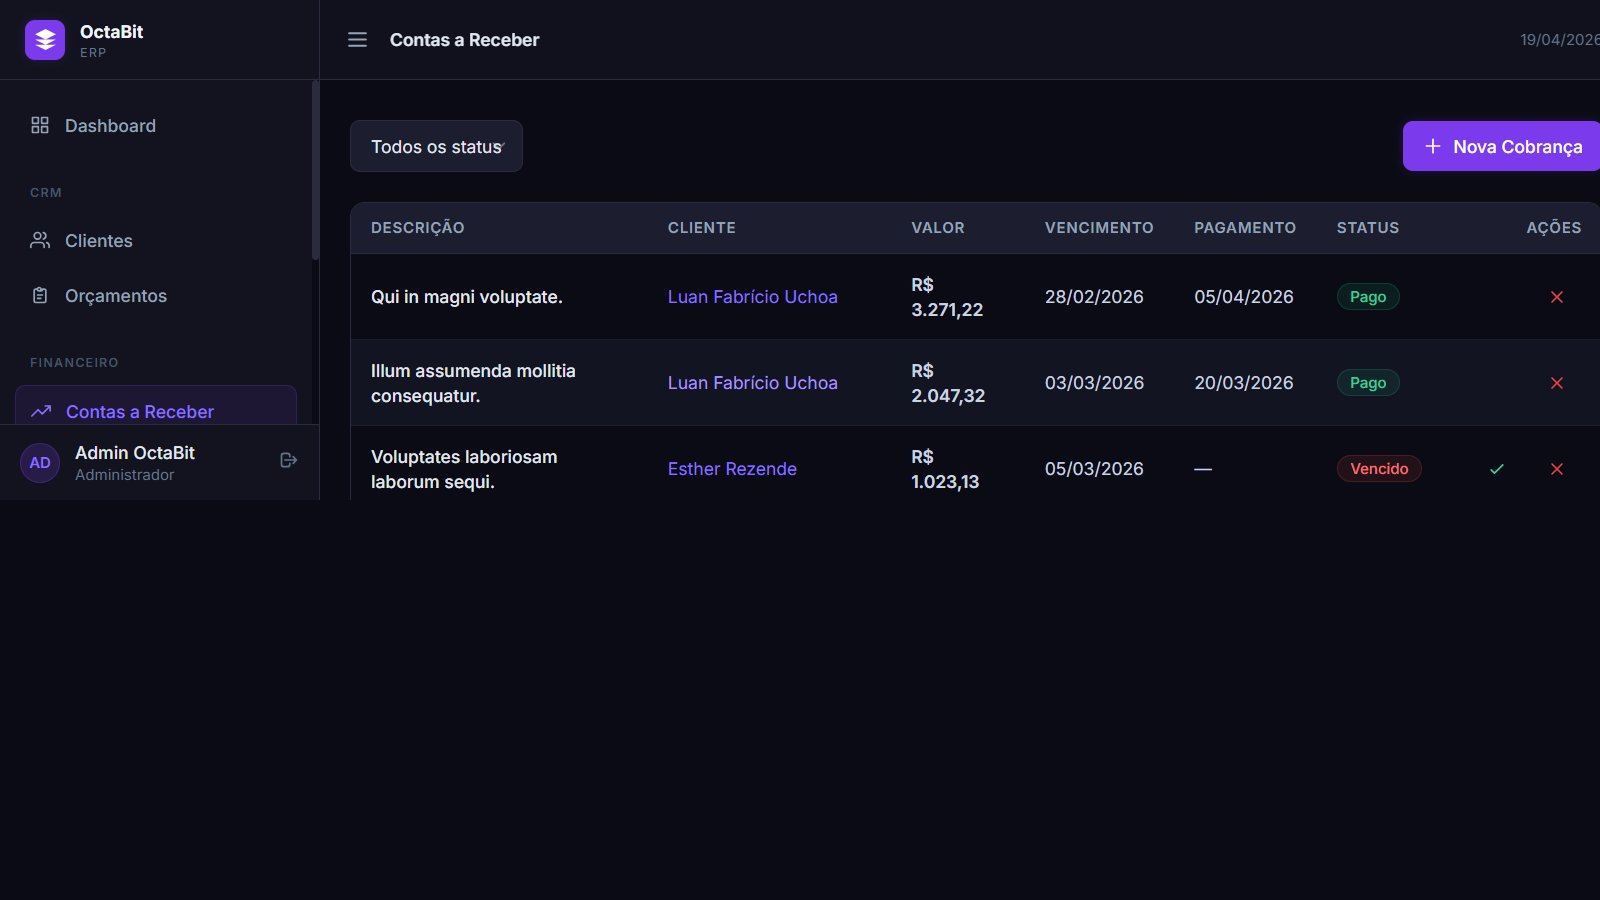Open the 'Todos os status' filter dropdown
The width and height of the screenshot is (1600, 900).
pyautogui.click(x=436, y=146)
